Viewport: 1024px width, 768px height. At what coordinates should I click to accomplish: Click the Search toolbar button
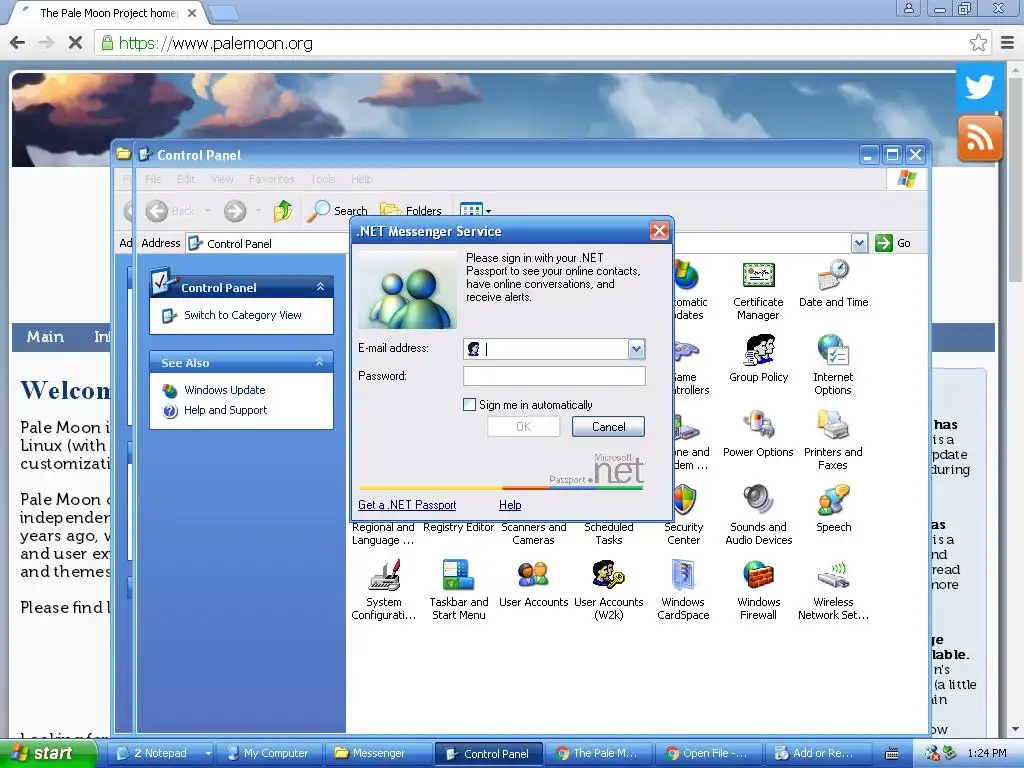click(337, 210)
